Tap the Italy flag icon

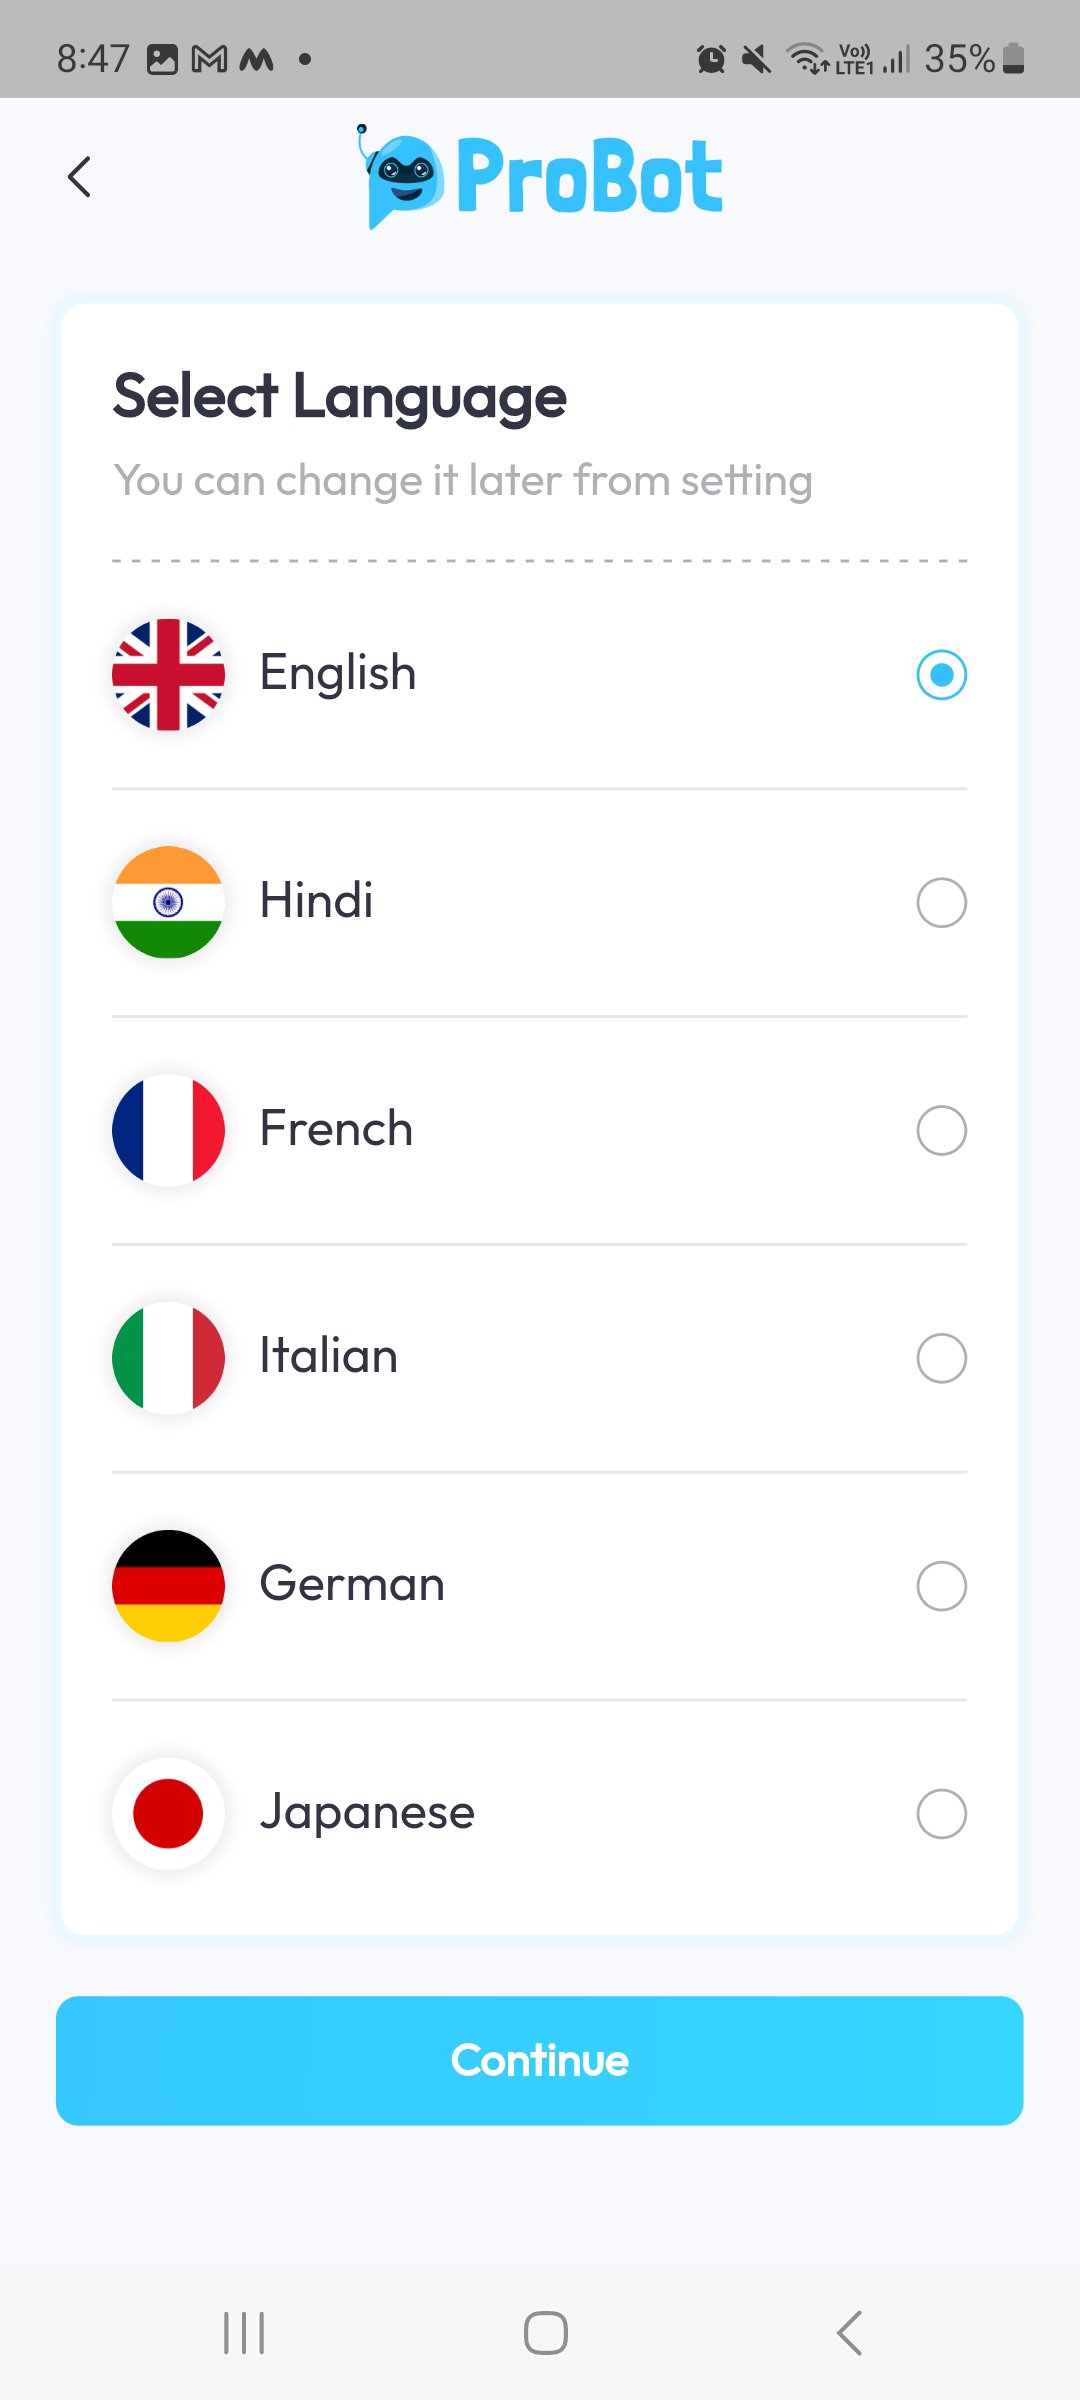coord(168,1358)
